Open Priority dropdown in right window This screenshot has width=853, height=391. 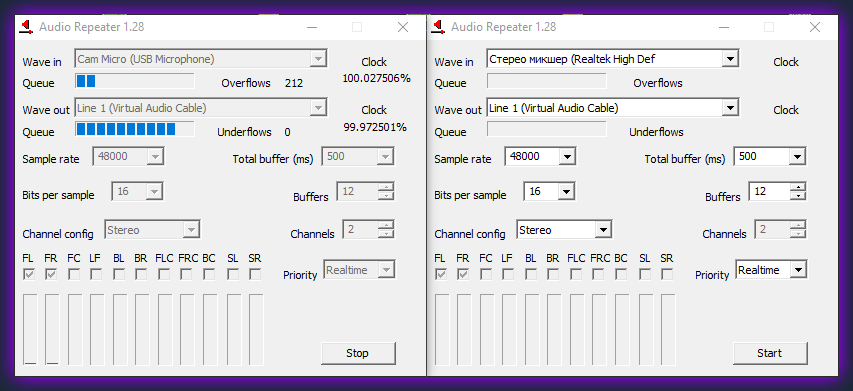[798, 270]
